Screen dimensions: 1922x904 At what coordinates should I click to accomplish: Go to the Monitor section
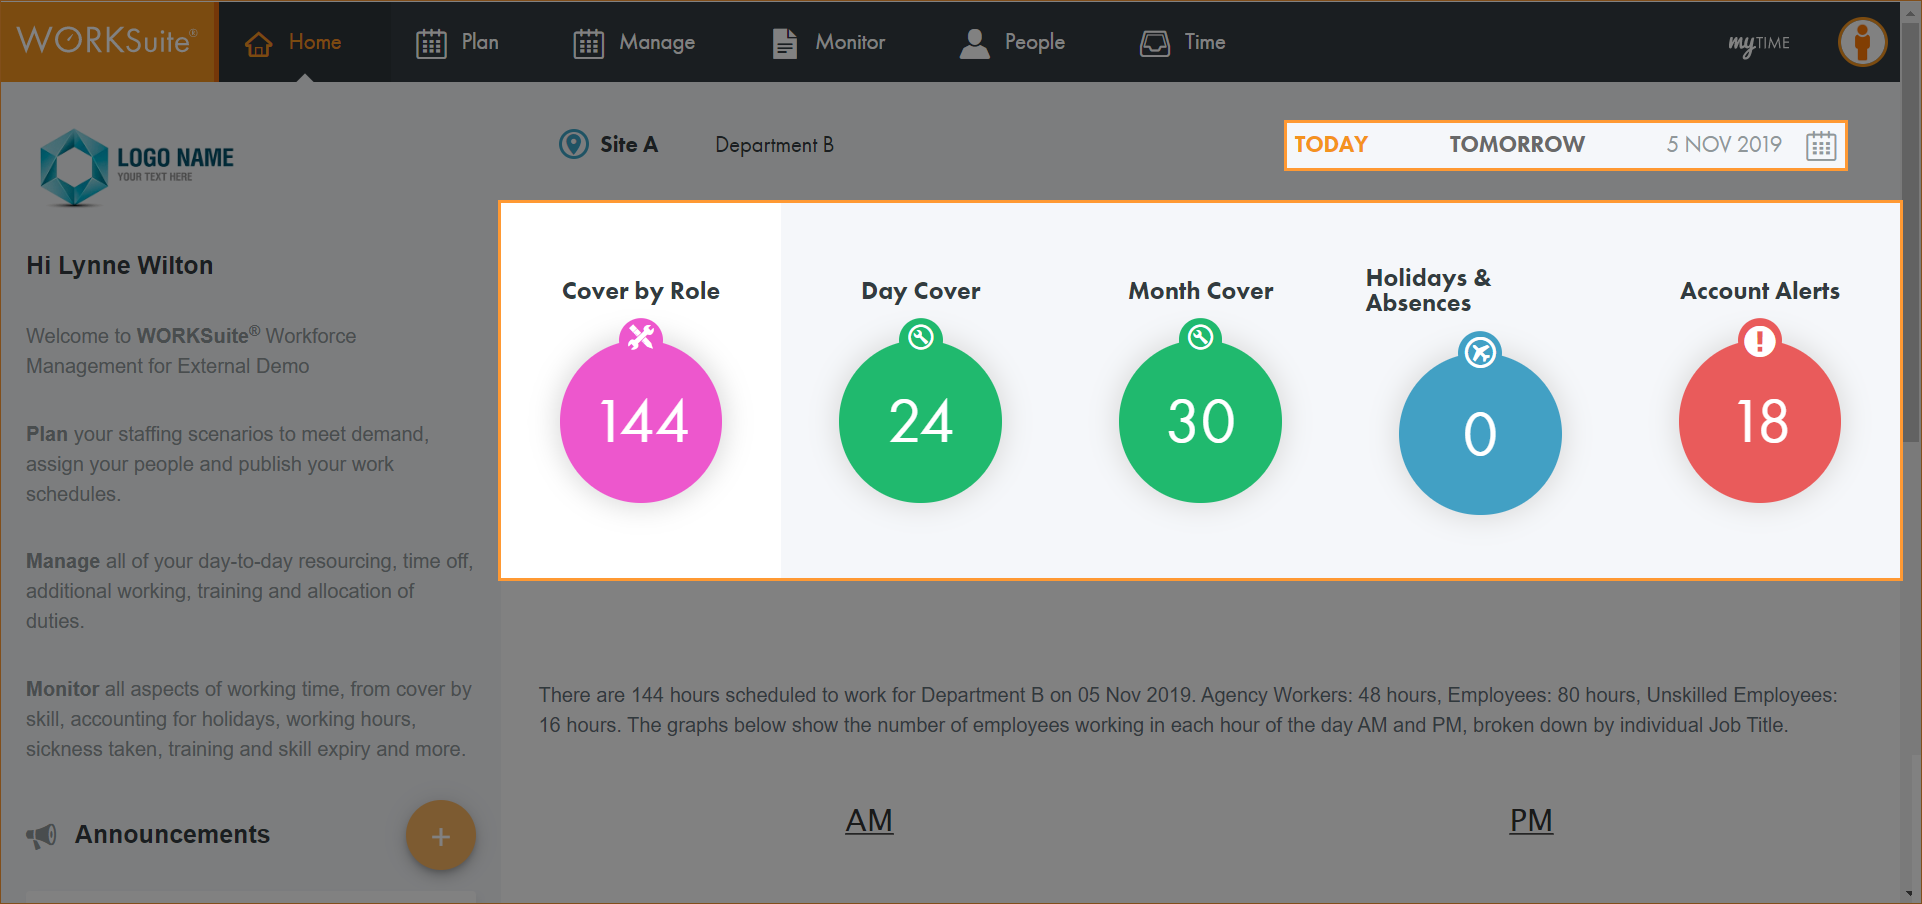[829, 42]
